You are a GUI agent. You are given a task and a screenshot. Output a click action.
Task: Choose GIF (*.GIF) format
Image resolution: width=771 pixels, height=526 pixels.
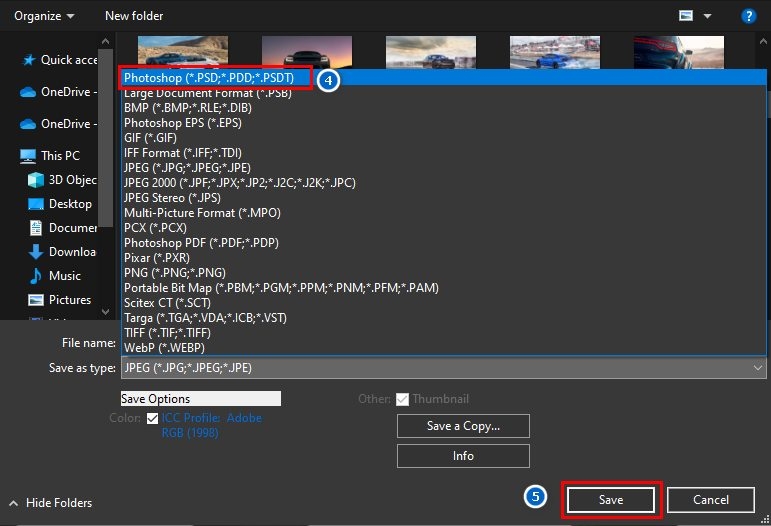tap(443, 138)
